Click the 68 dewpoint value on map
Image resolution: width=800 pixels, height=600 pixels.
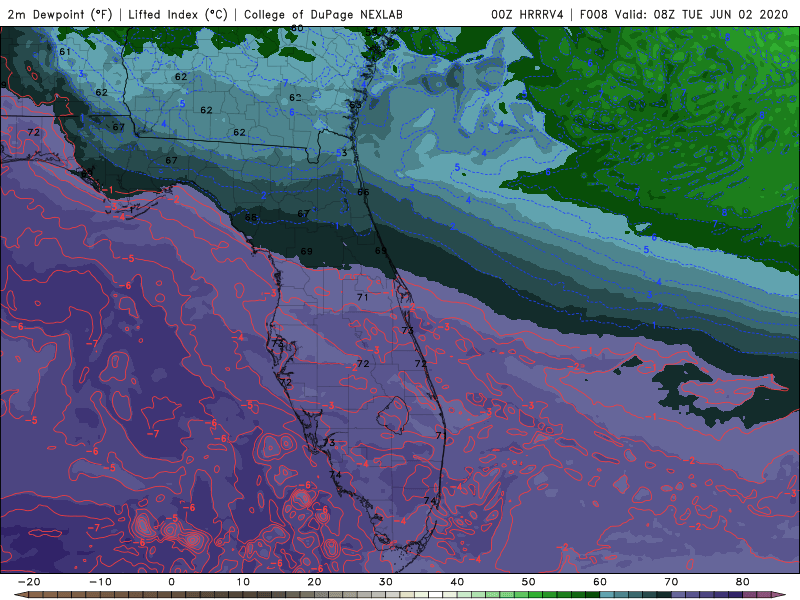pos(251,217)
